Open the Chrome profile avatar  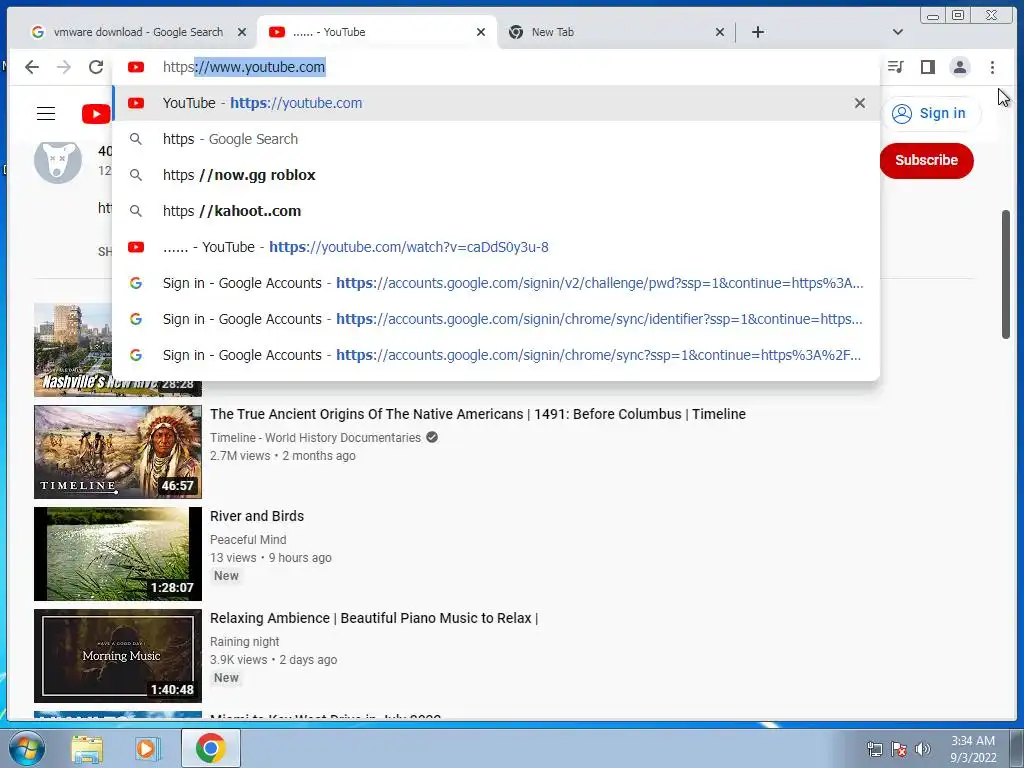click(x=959, y=67)
